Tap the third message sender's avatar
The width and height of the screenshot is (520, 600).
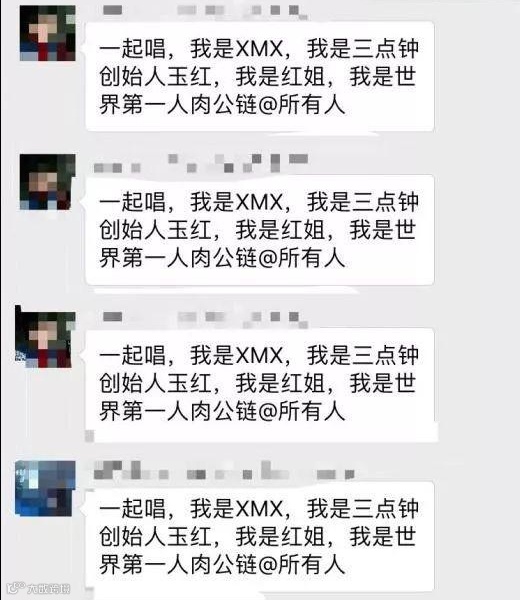coord(45,339)
